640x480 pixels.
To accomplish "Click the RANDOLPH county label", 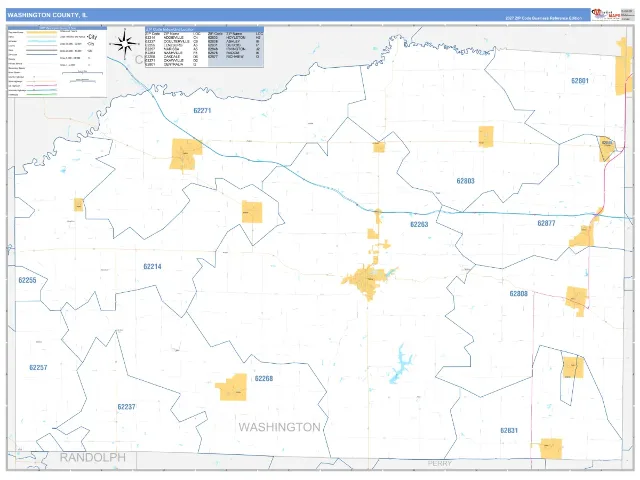I will pos(93,458).
